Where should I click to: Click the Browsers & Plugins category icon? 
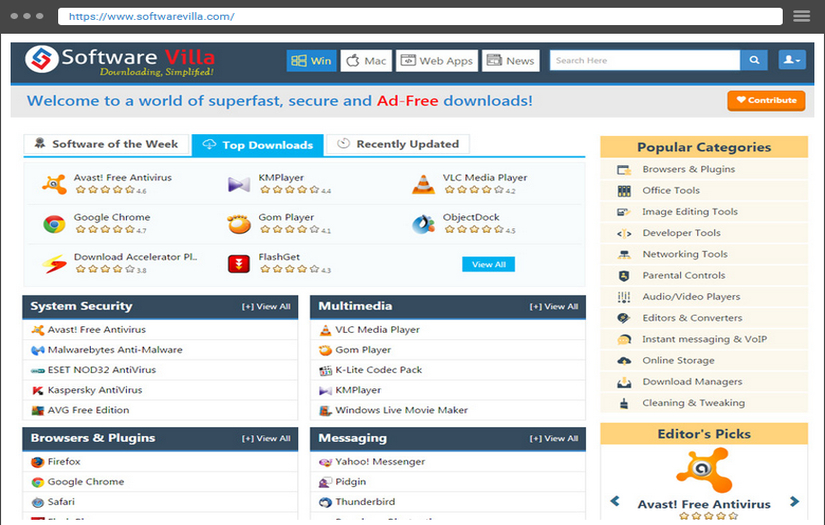(624, 170)
